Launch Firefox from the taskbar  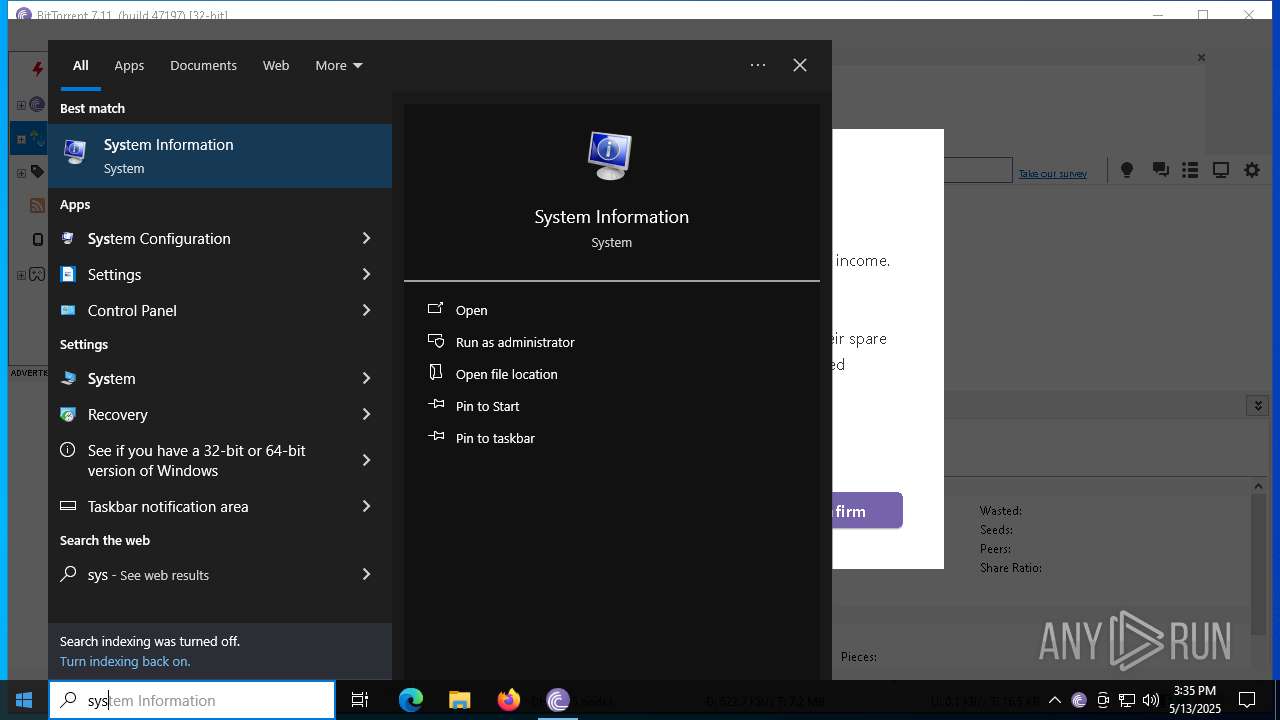(508, 700)
